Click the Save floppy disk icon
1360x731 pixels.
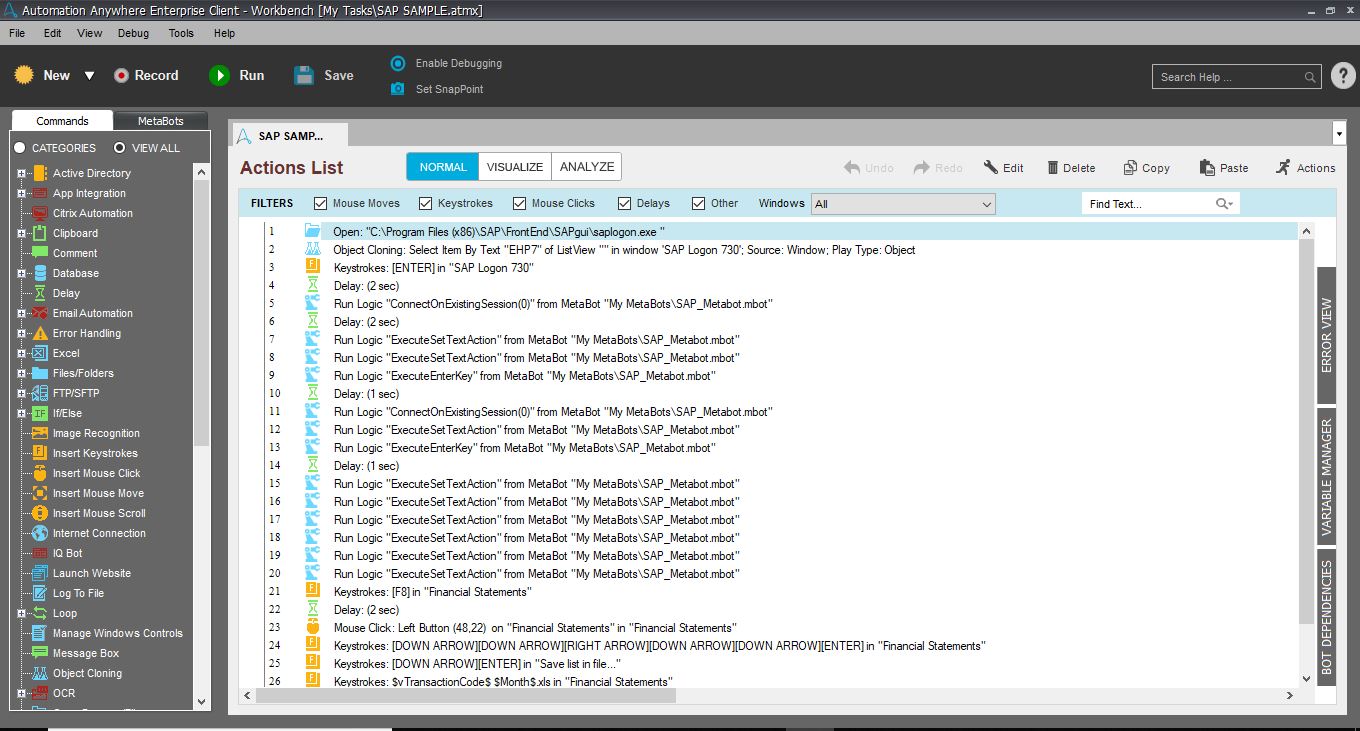pyautogui.click(x=304, y=76)
